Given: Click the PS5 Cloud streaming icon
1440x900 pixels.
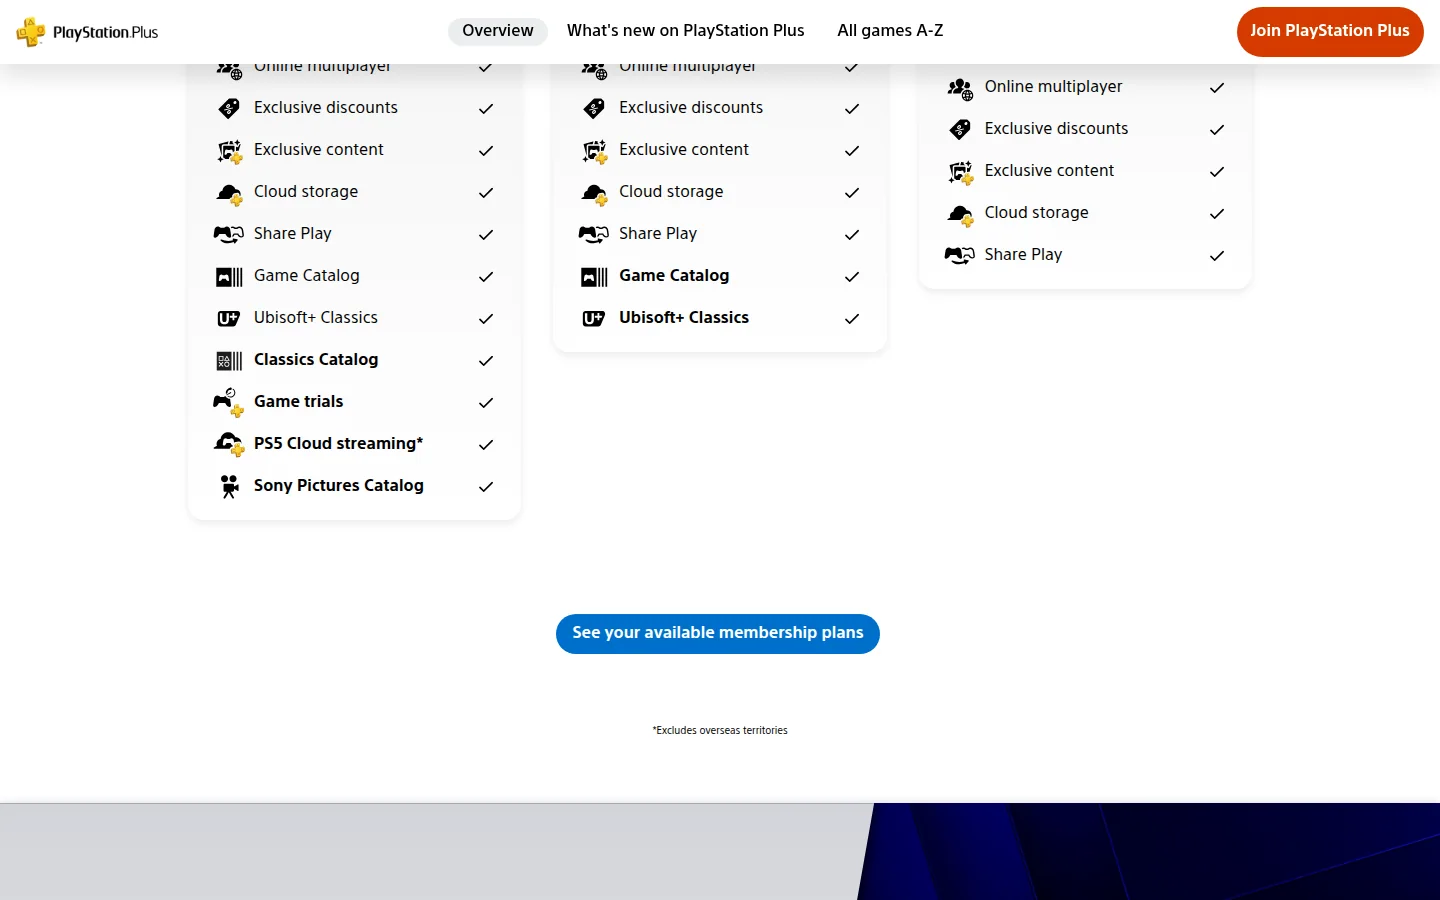Looking at the screenshot, I should (x=229, y=444).
